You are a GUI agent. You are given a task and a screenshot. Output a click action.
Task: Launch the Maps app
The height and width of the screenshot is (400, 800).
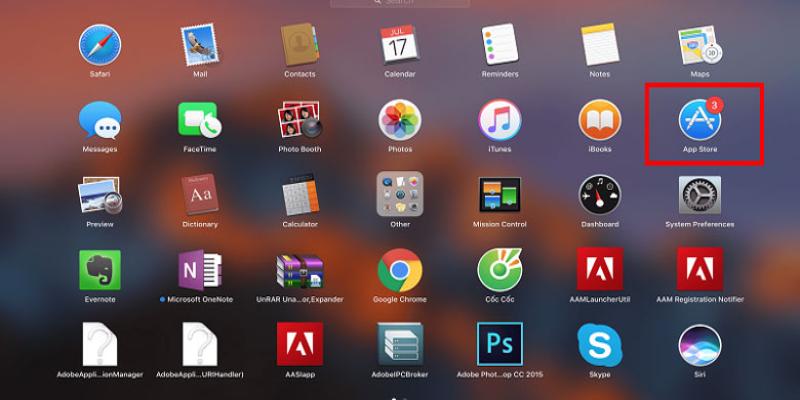[x=700, y=45]
